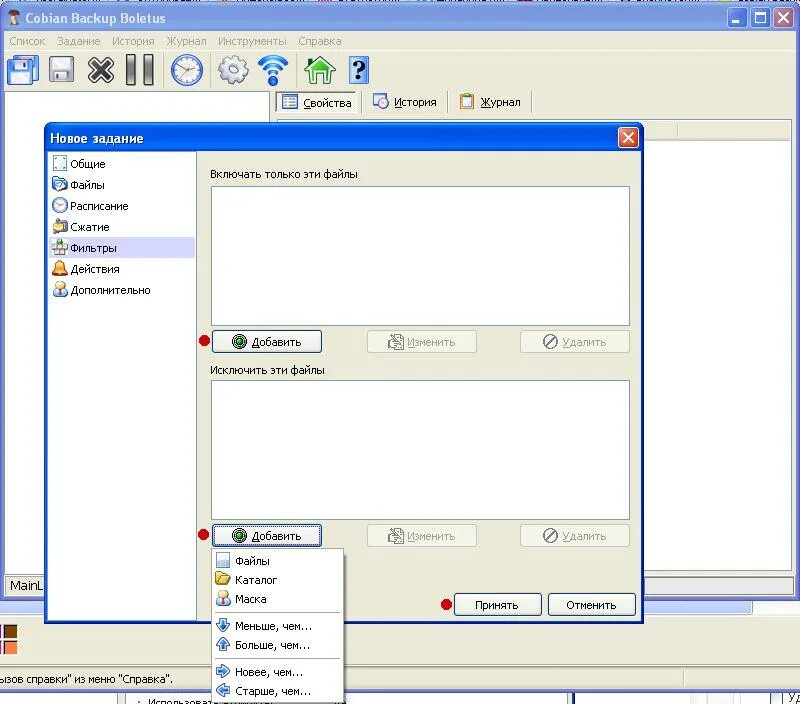Open the Список menu
The image size is (800, 704).
pos(27,41)
